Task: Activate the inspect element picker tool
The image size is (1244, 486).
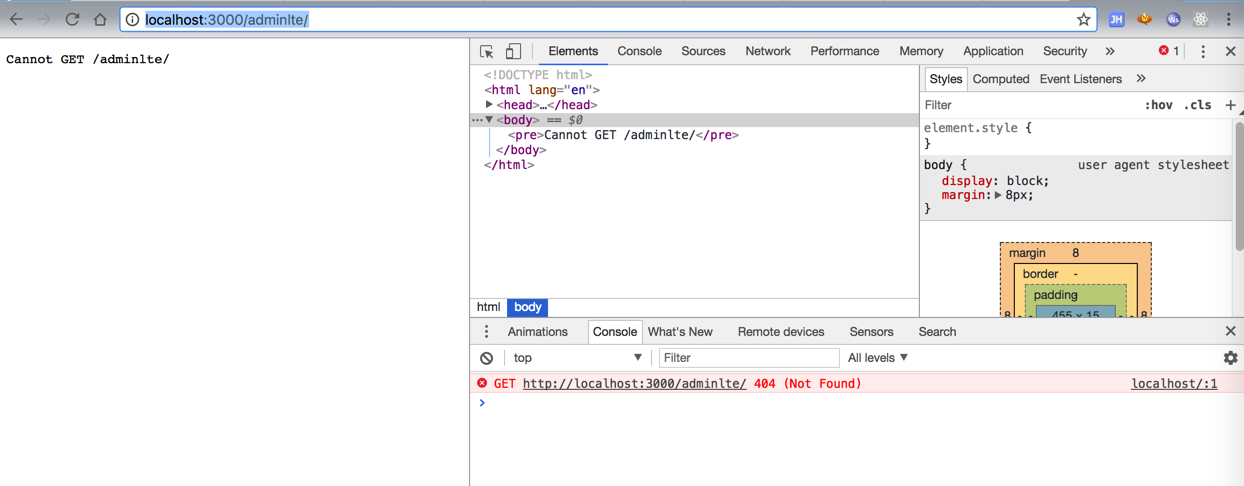Action: click(x=487, y=51)
